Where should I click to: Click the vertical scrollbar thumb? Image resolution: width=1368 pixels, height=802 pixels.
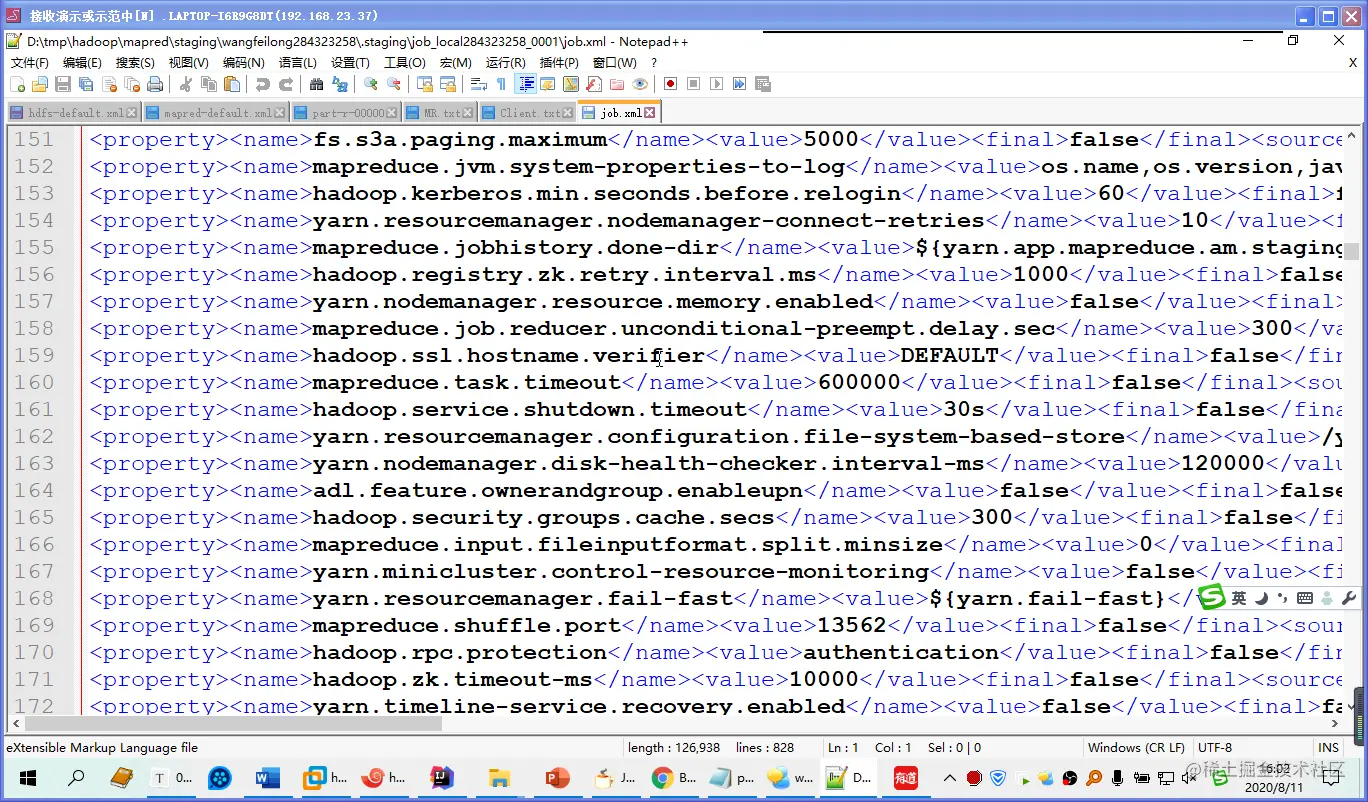pyautogui.click(x=1351, y=251)
